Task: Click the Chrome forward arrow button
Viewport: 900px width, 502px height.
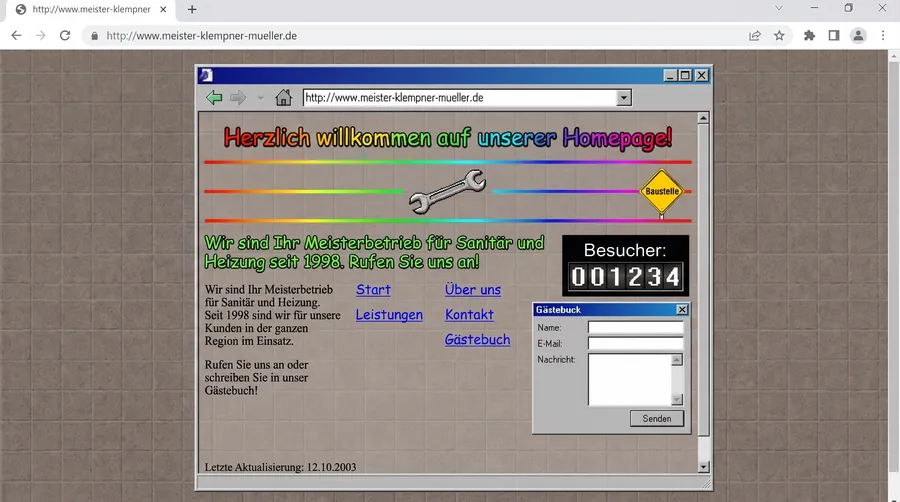Action: coord(40,36)
